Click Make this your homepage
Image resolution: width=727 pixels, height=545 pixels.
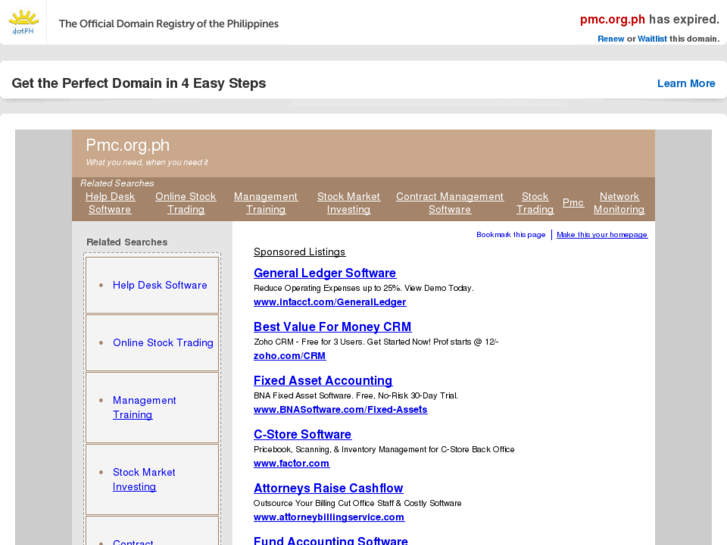coord(602,235)
